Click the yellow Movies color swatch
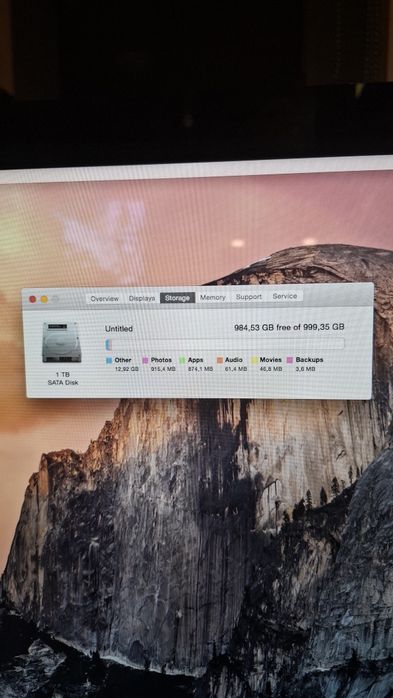 pos(254,360)
